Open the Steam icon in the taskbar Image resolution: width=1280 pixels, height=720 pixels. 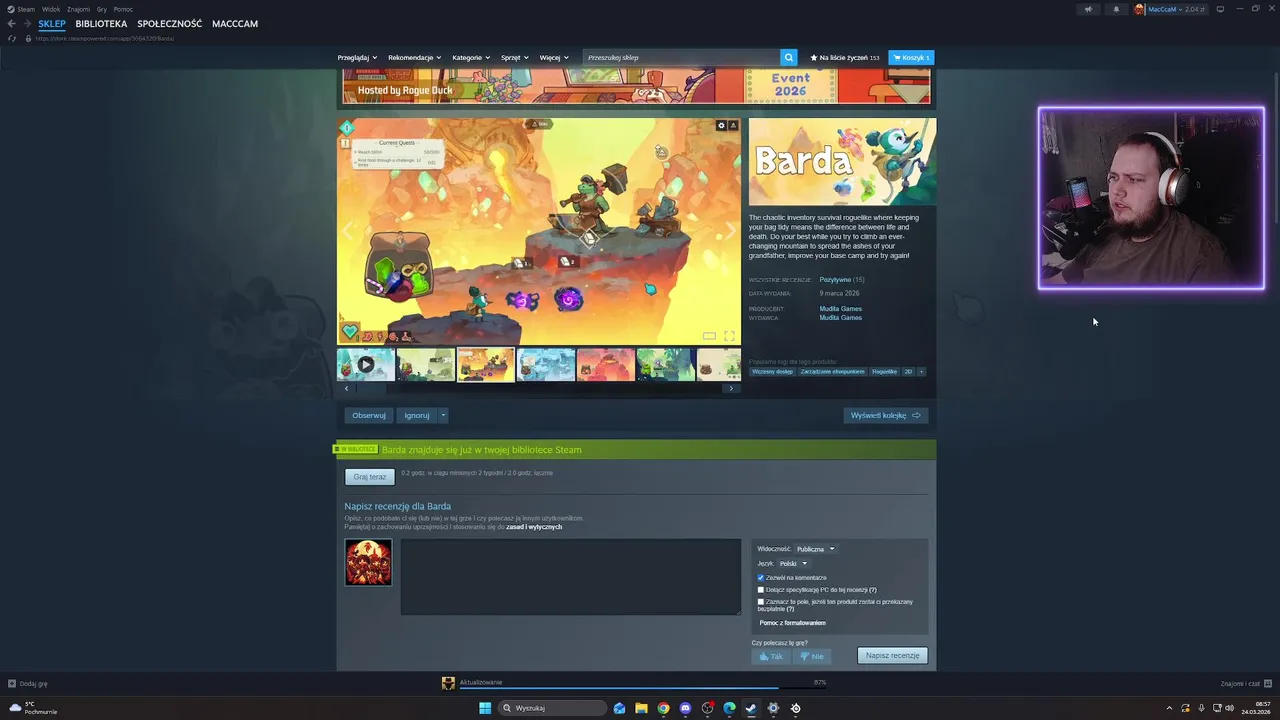[x=751, y=708]
